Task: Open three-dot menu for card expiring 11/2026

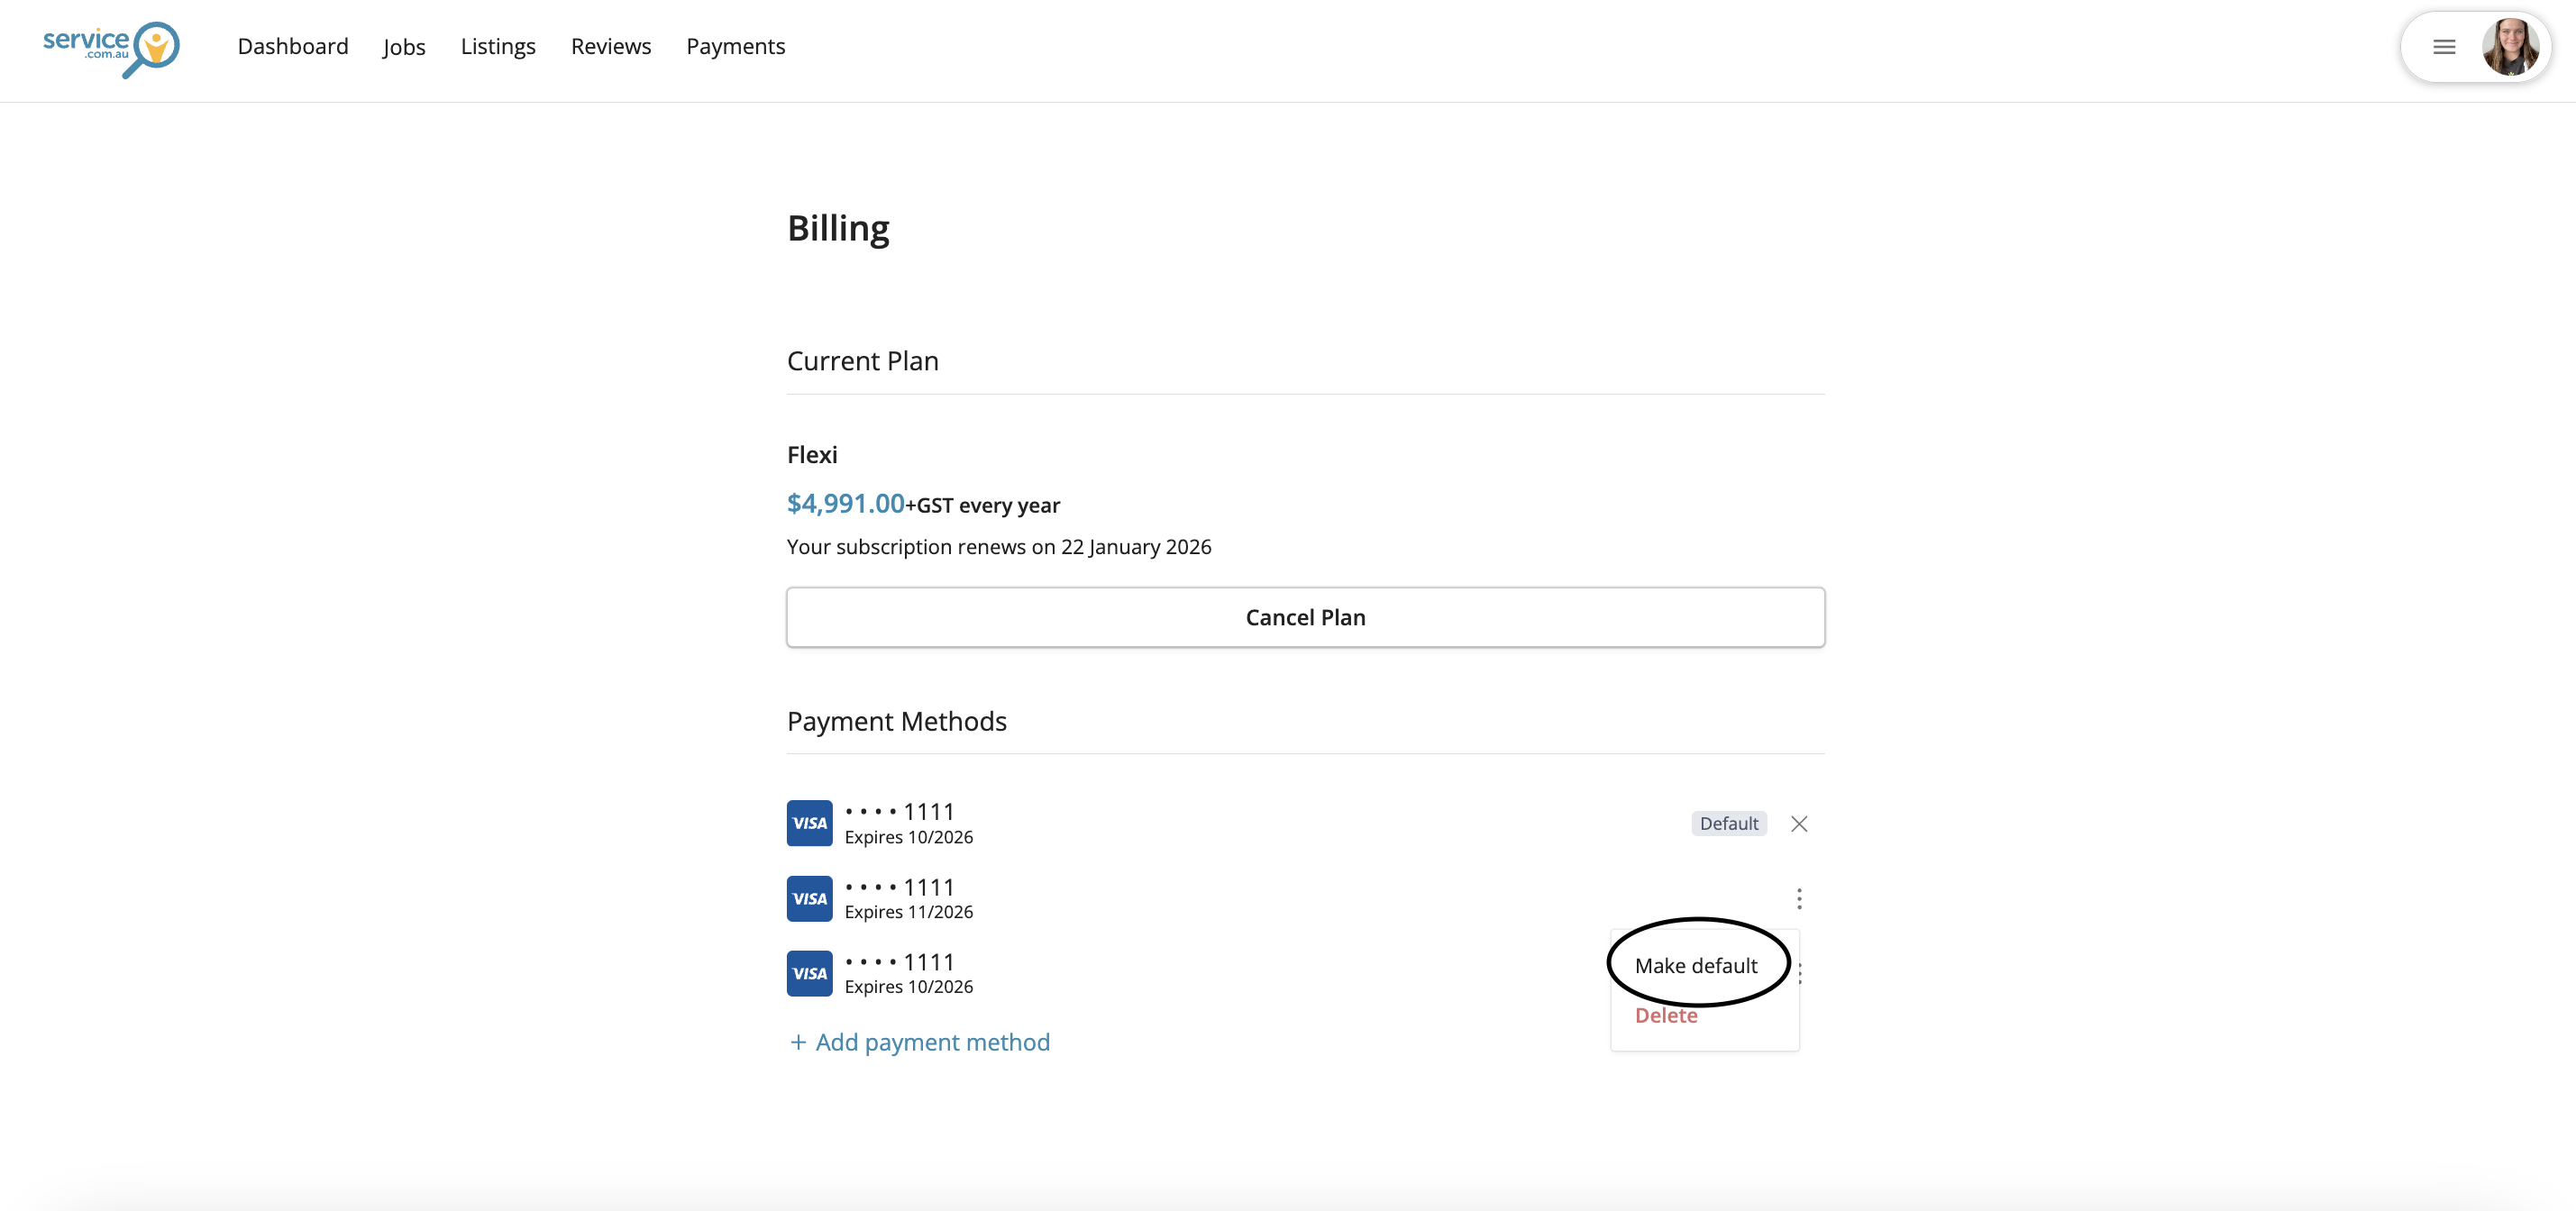Action: (x=1799, y=899)
